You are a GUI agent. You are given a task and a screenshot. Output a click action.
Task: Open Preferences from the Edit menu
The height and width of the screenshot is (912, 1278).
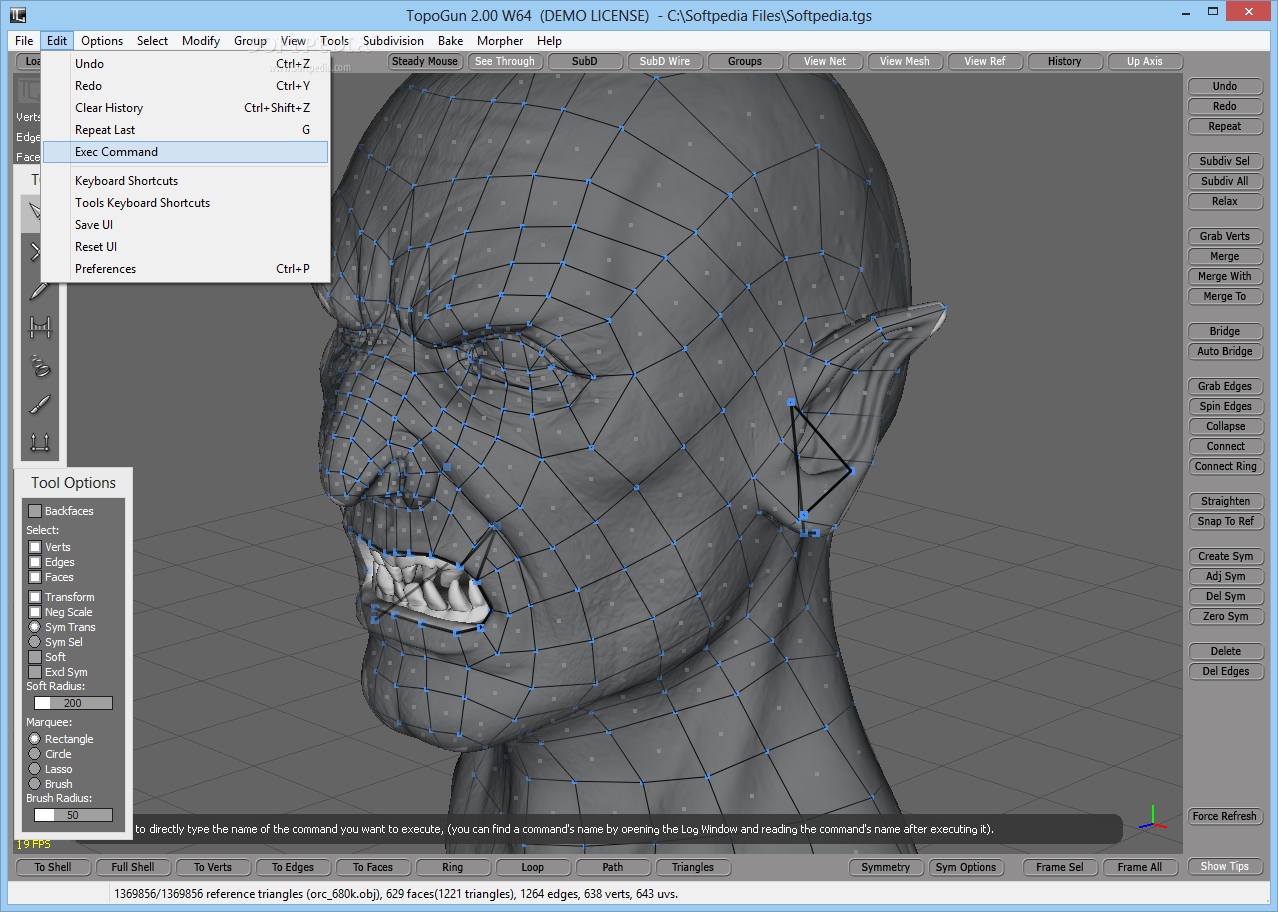186,269
